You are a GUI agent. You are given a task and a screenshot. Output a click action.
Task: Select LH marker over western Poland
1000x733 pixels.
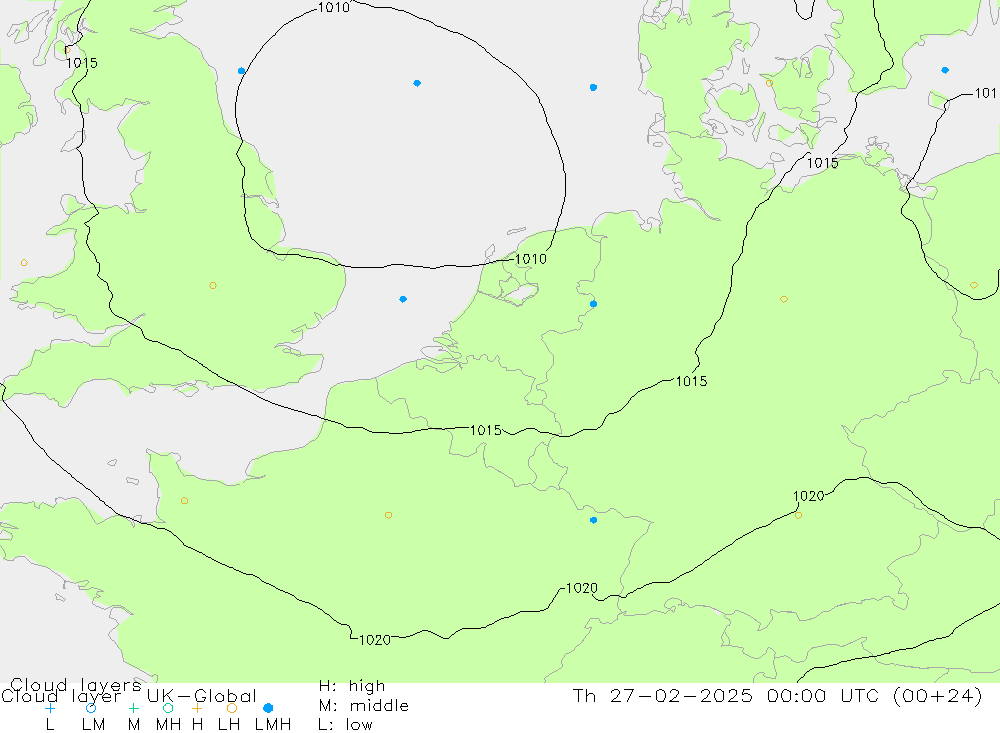974,286
